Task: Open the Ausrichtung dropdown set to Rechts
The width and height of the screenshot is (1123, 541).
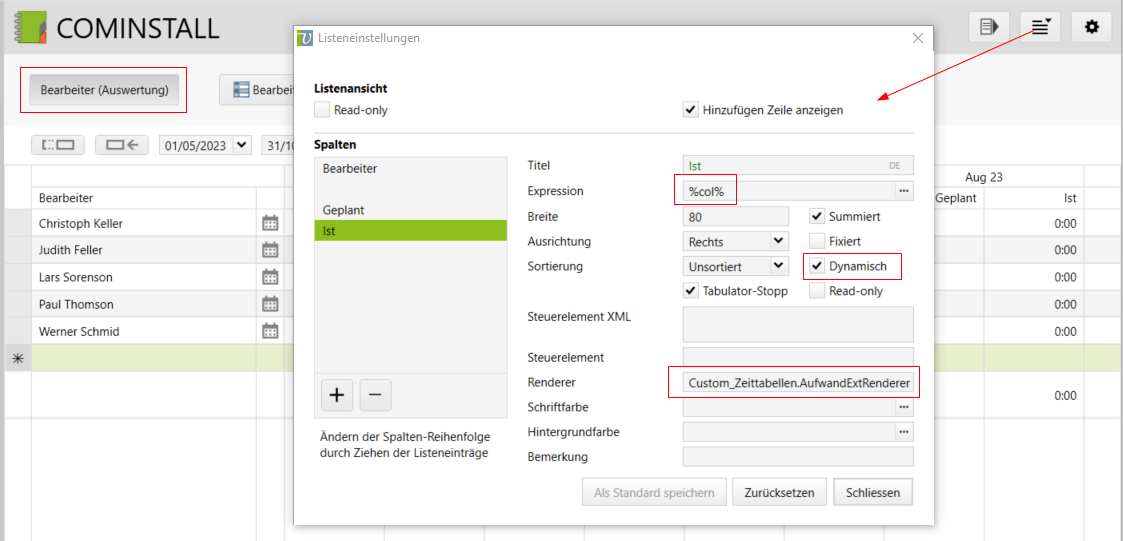Action: tap(778, 241)
